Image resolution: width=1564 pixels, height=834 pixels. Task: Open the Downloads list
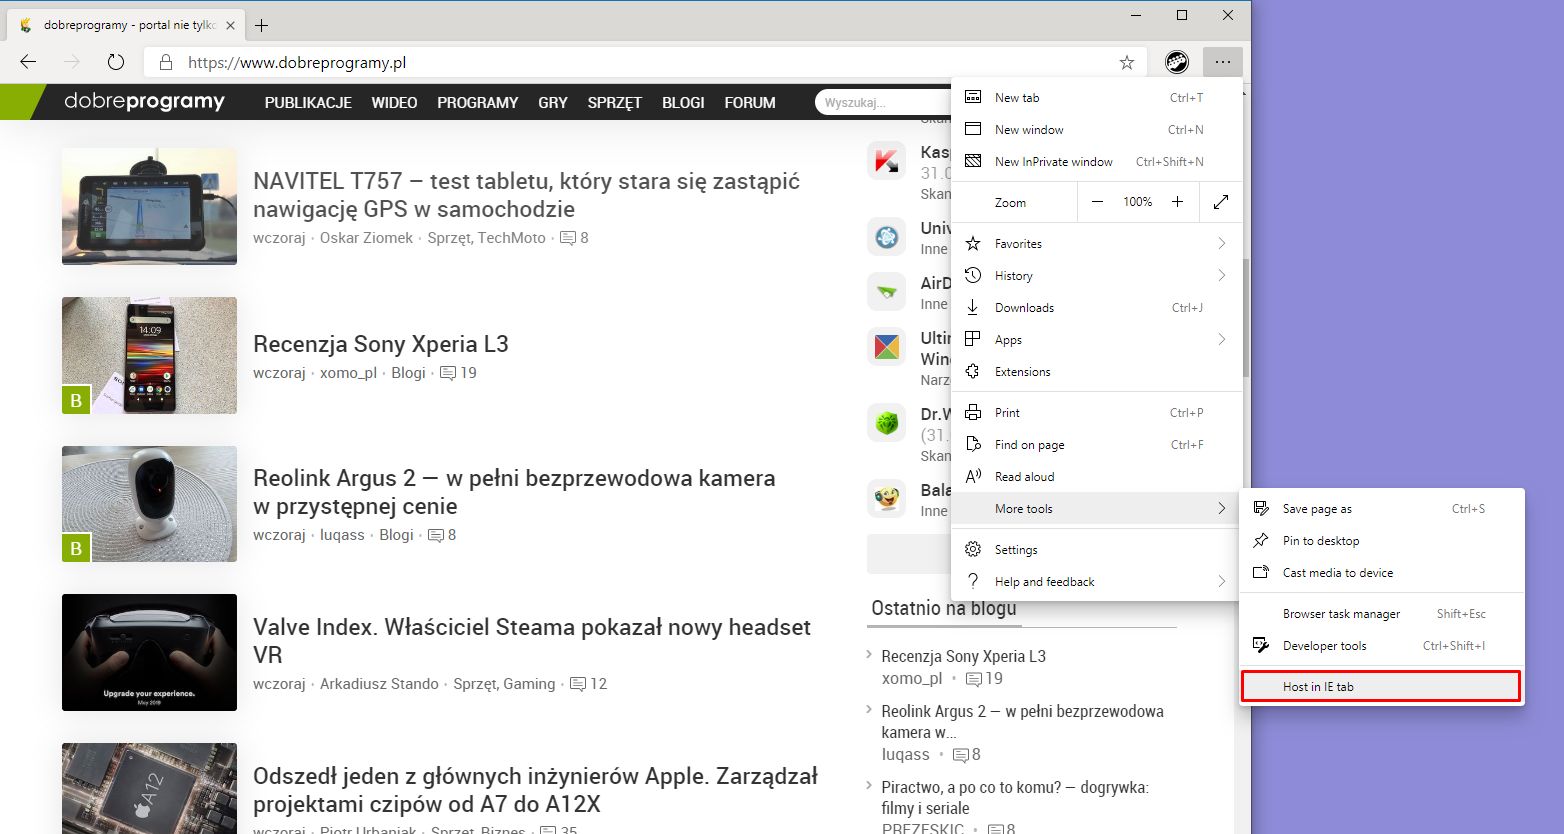(1022, 307)
